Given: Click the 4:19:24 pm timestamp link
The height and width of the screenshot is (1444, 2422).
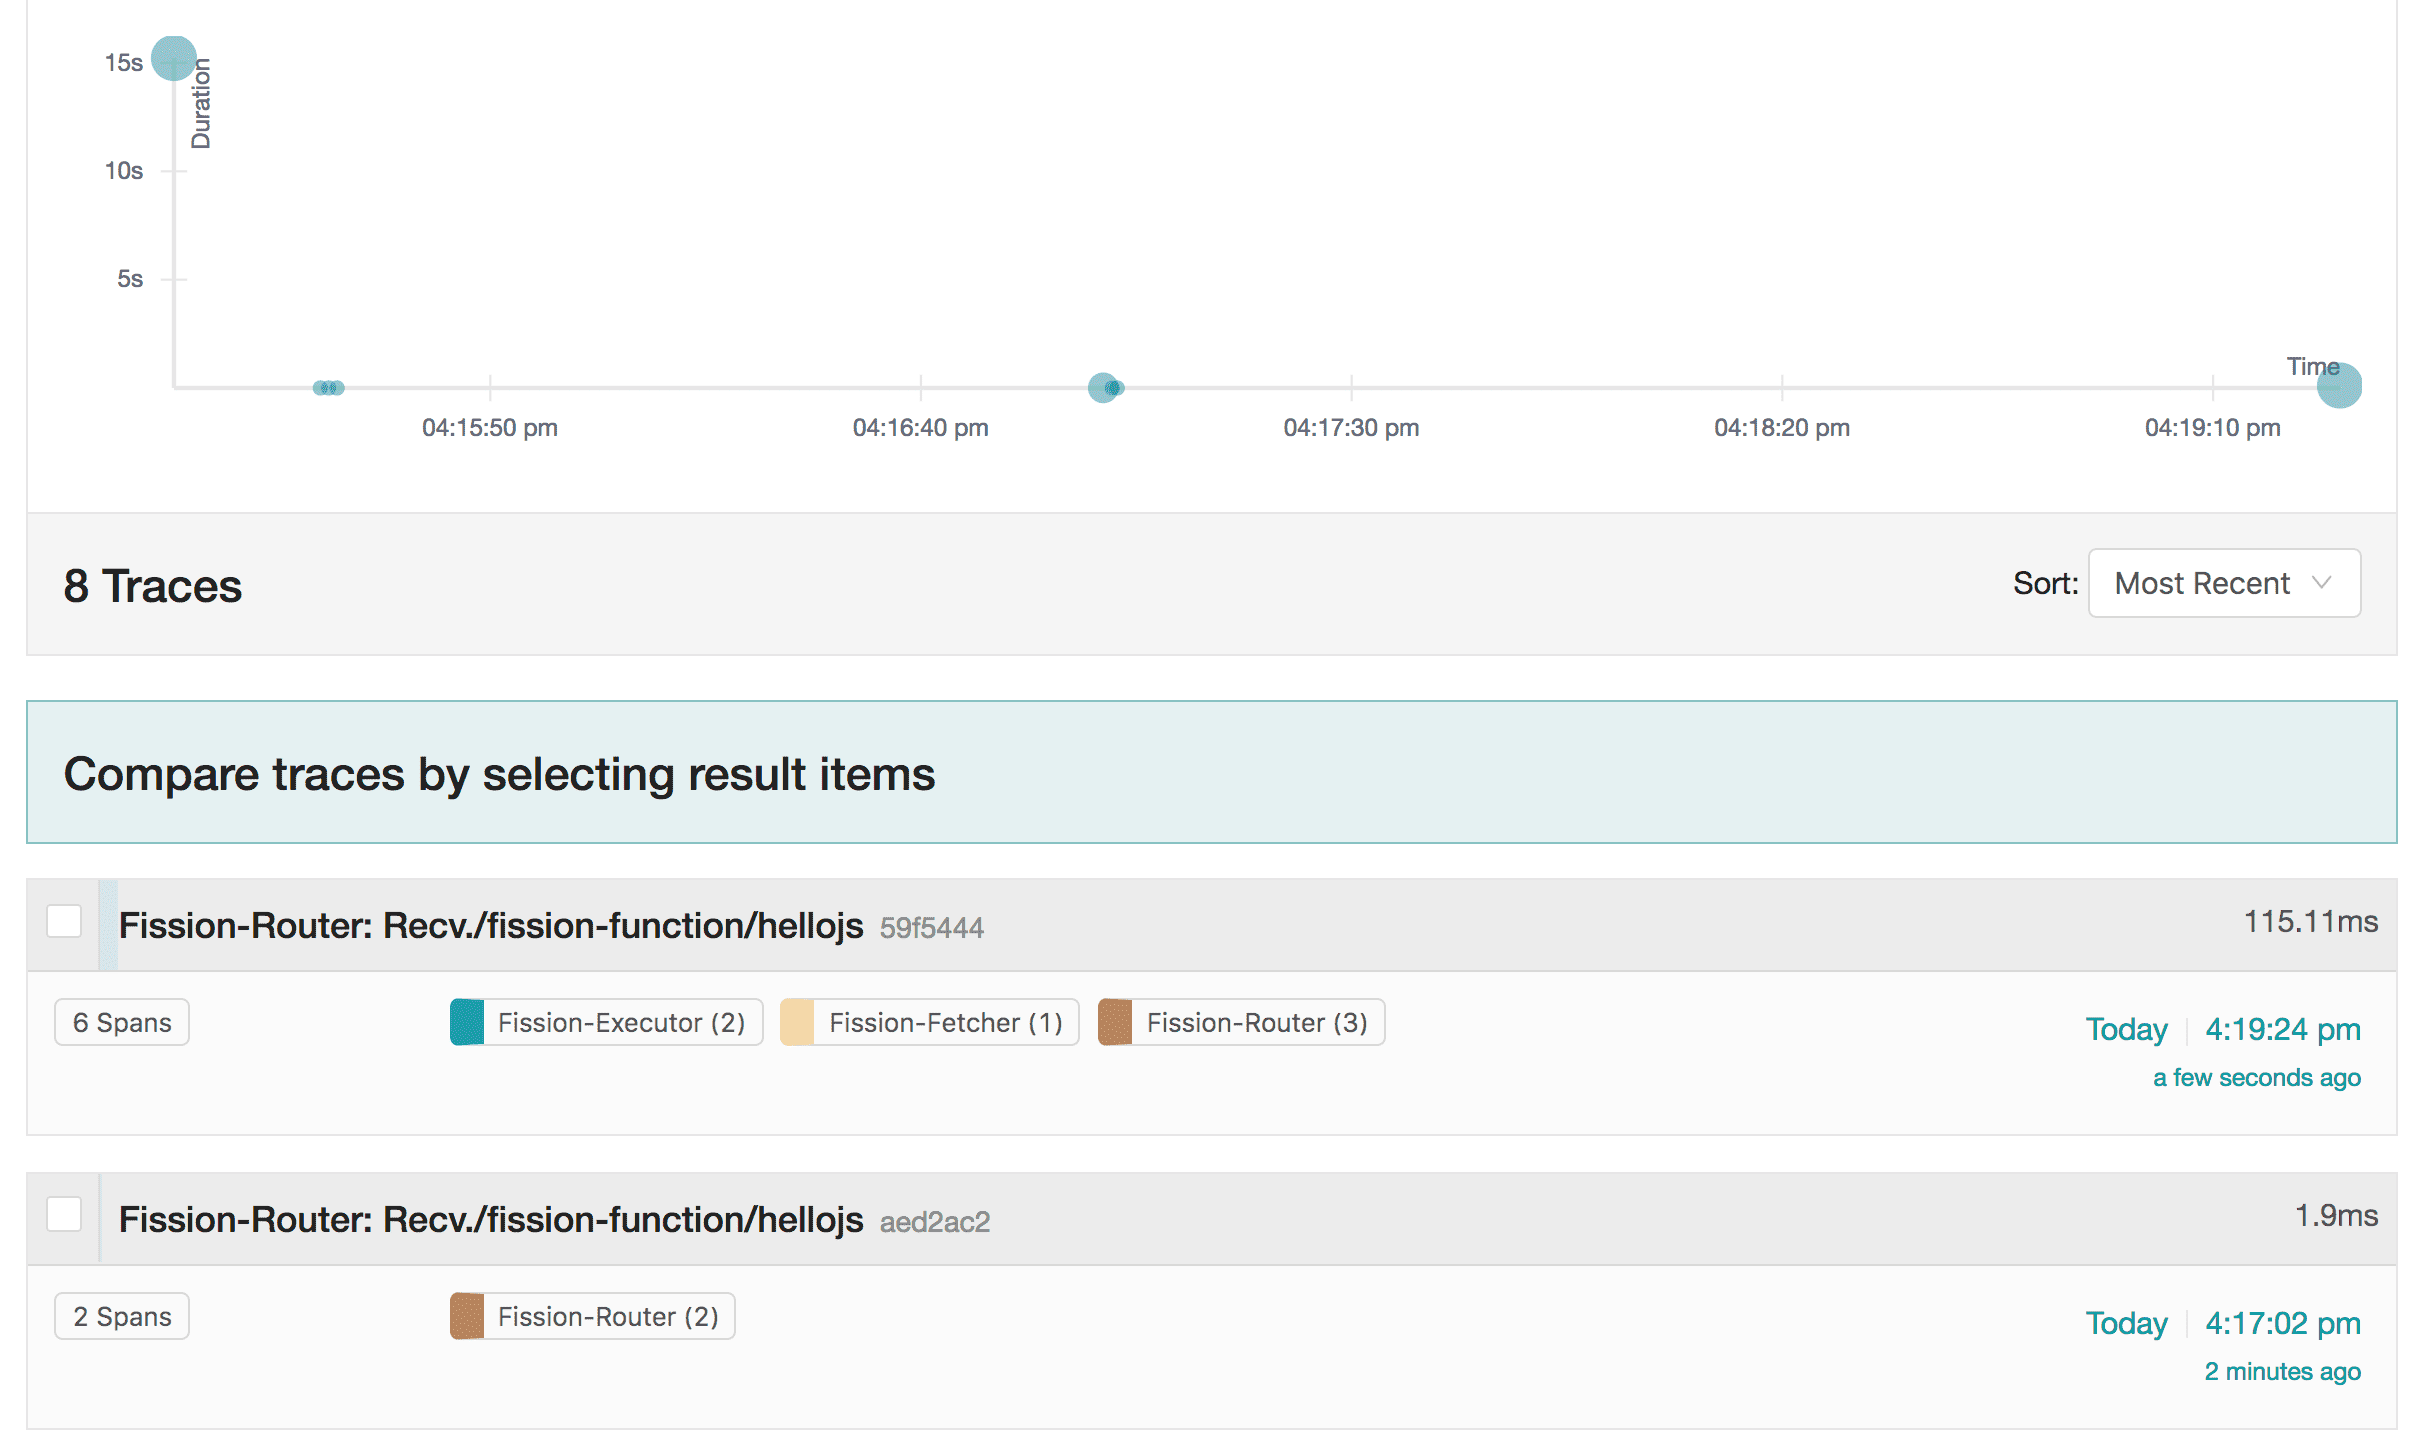Looking at the screenshot, I should pyautogui.click(x=2282, y=1029).
